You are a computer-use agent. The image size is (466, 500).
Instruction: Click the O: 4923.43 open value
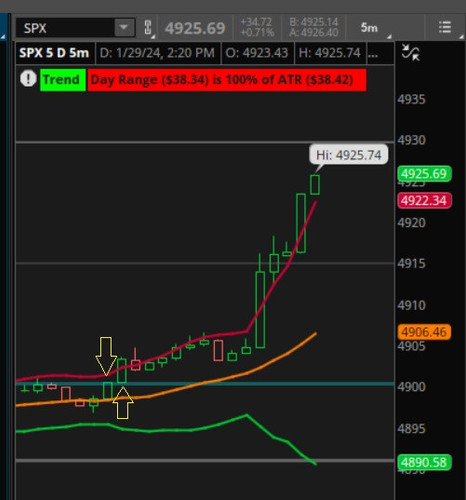point(257,53)
